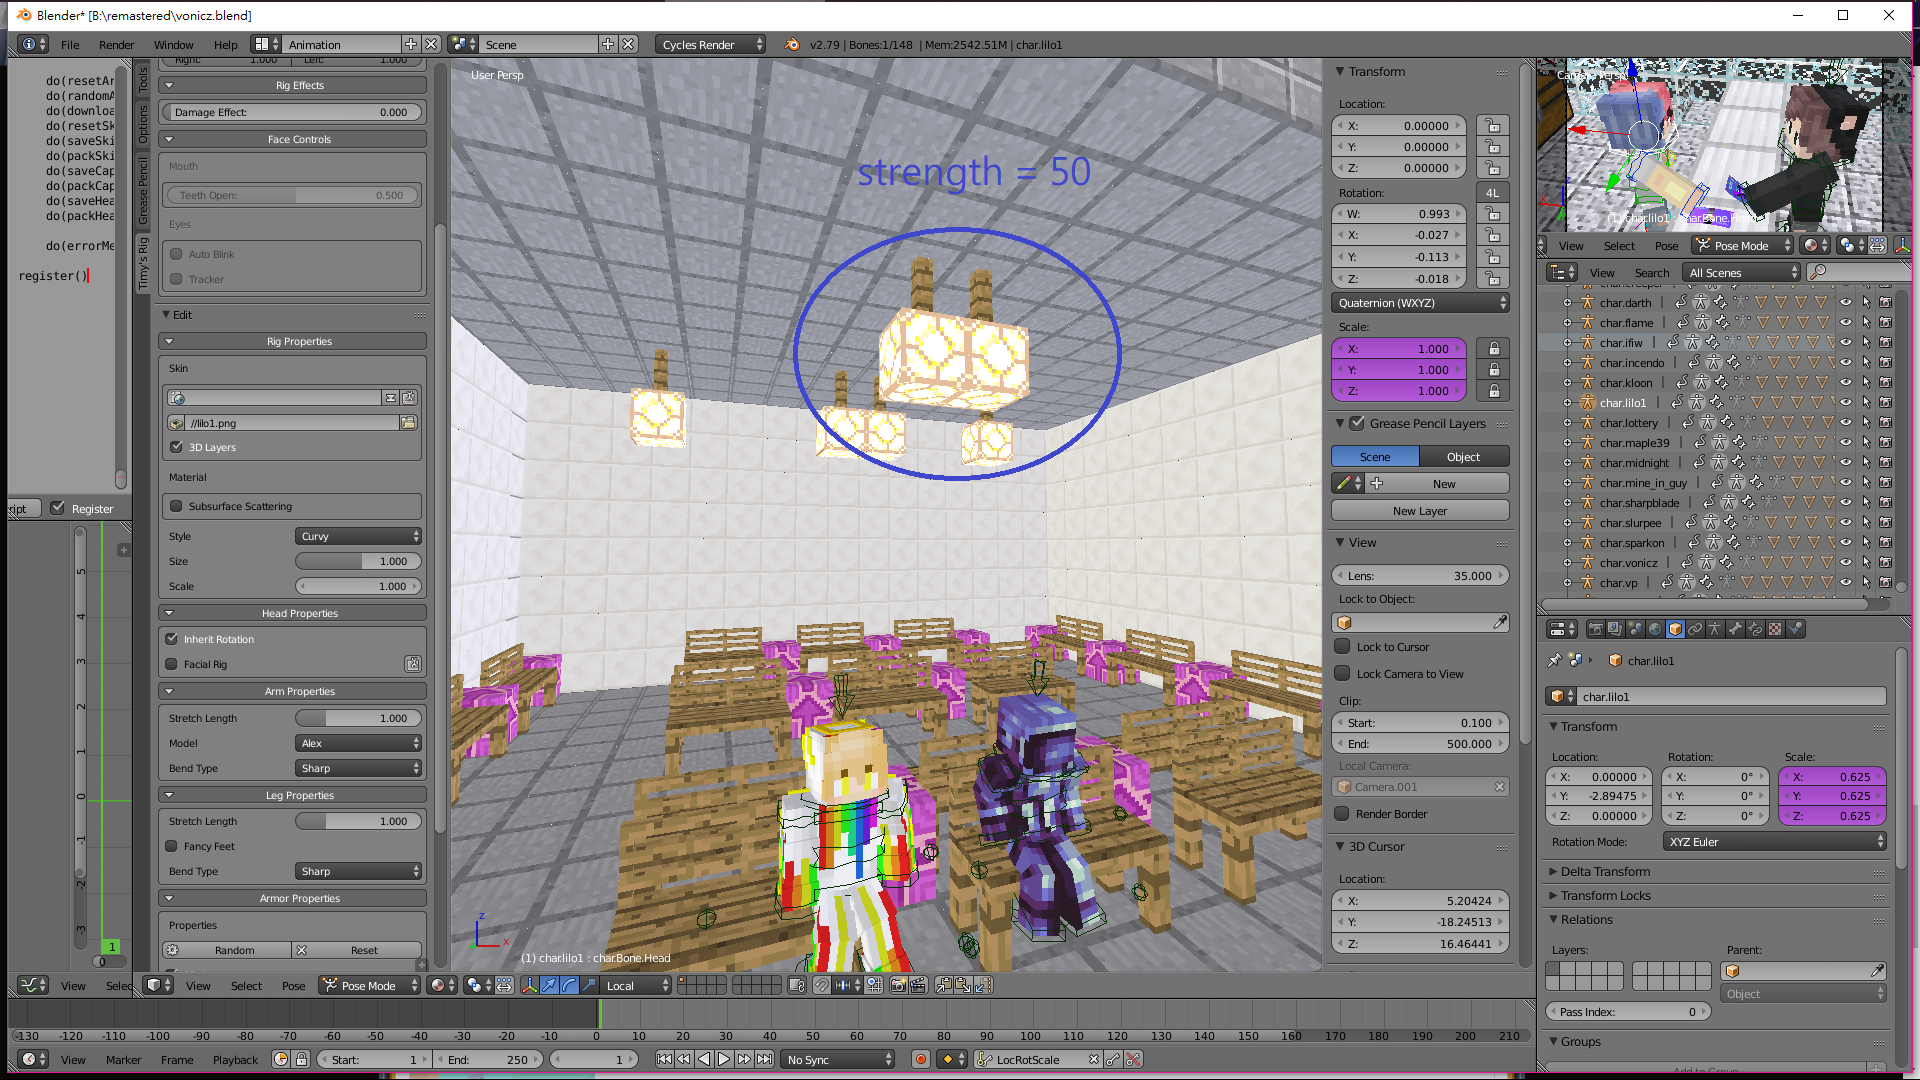The image size is (1920, 1080).
Task: Toggle the Inherit Rotation checkbox
Action: click(171, 639)
